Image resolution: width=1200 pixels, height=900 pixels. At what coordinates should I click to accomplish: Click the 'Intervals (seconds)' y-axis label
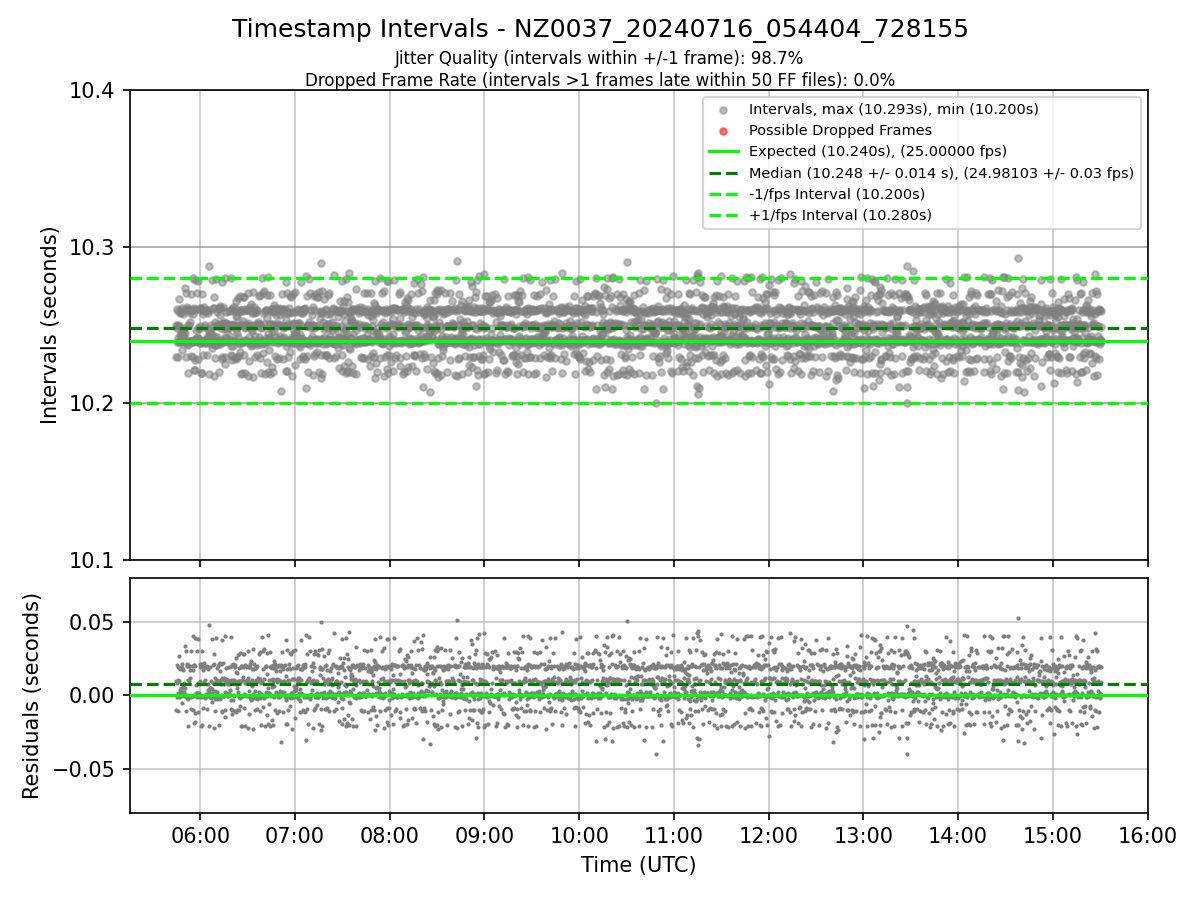(50, 325)
